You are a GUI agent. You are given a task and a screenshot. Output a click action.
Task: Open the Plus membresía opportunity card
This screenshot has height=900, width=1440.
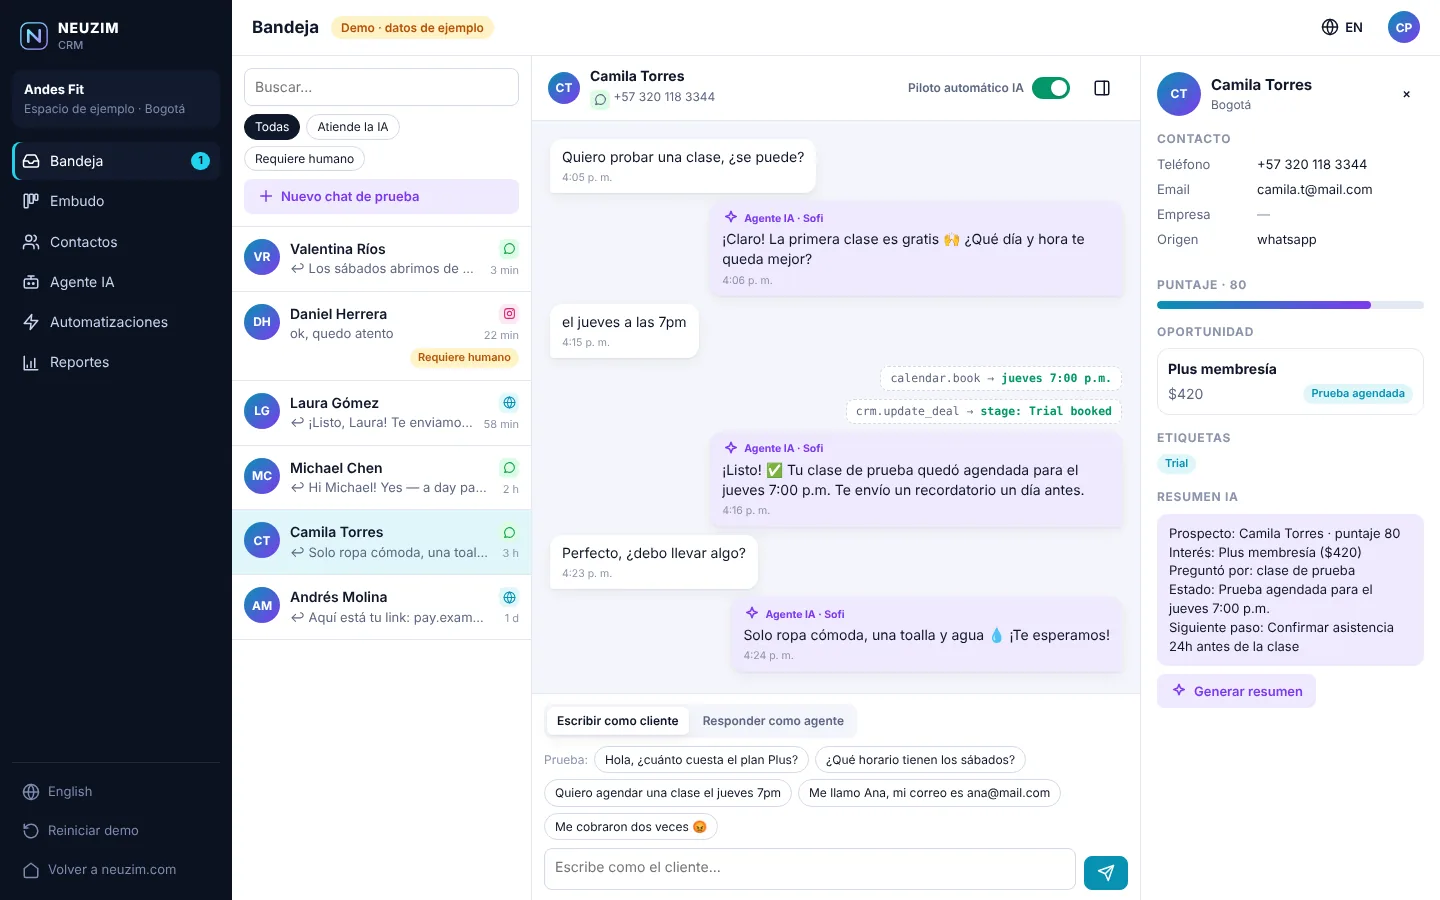(x=1290, y=381)
